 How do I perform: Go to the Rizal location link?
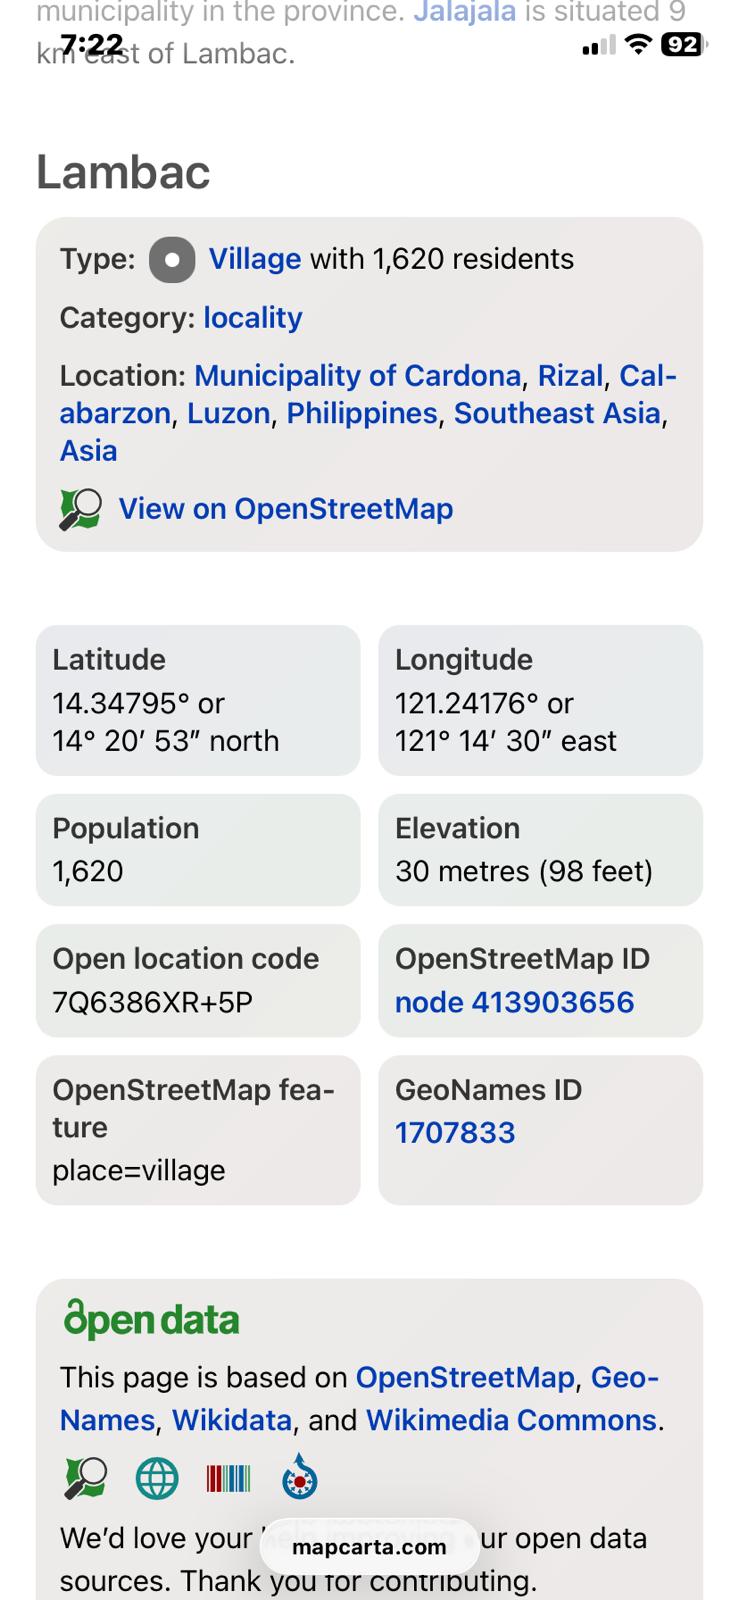570,376
